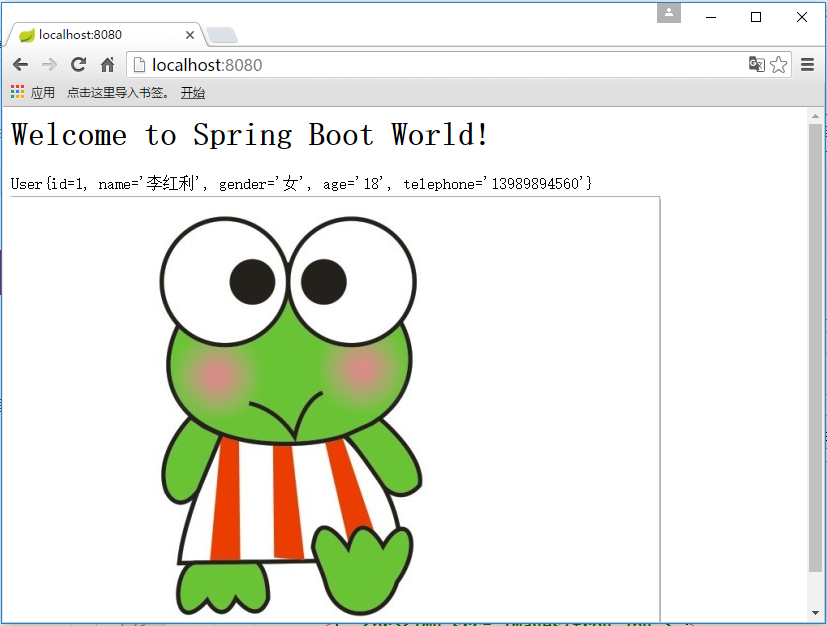Viewport: 827px width, 626px height.
Task: Click the page info icon beside the URL
Action: [139, 65]
